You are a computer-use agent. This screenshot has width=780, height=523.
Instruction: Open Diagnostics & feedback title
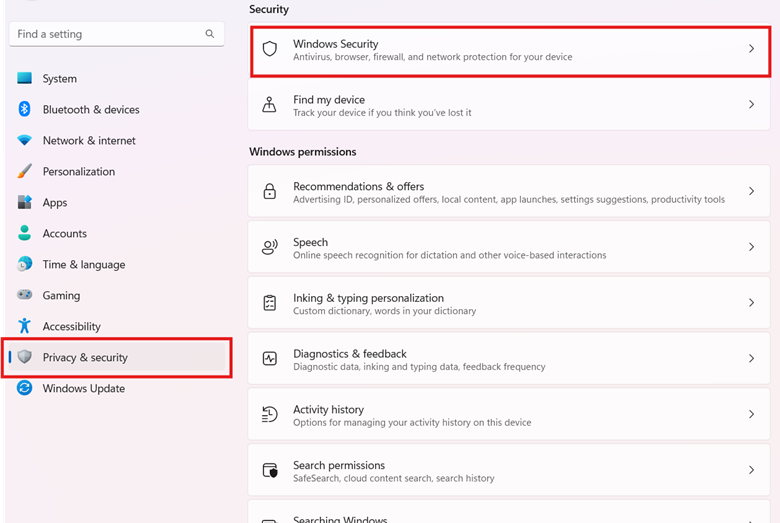(x=350, y=354)
